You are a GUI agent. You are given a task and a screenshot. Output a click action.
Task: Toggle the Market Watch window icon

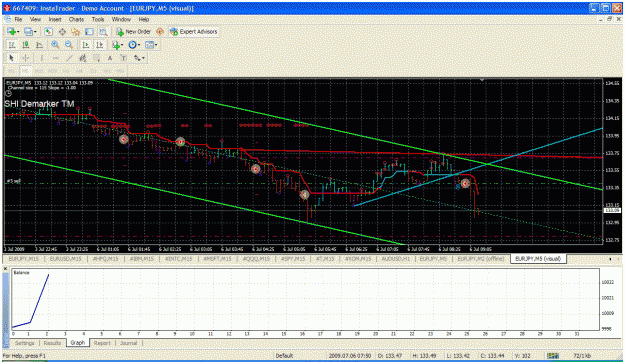(x=48, y=31)
